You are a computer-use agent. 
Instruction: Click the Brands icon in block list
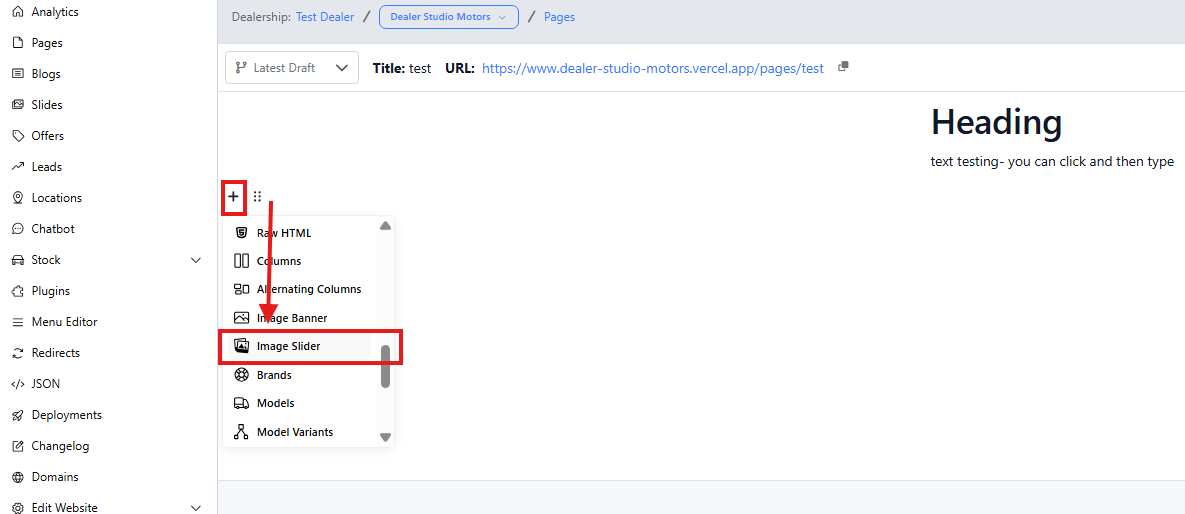click(x=241, y=375)
